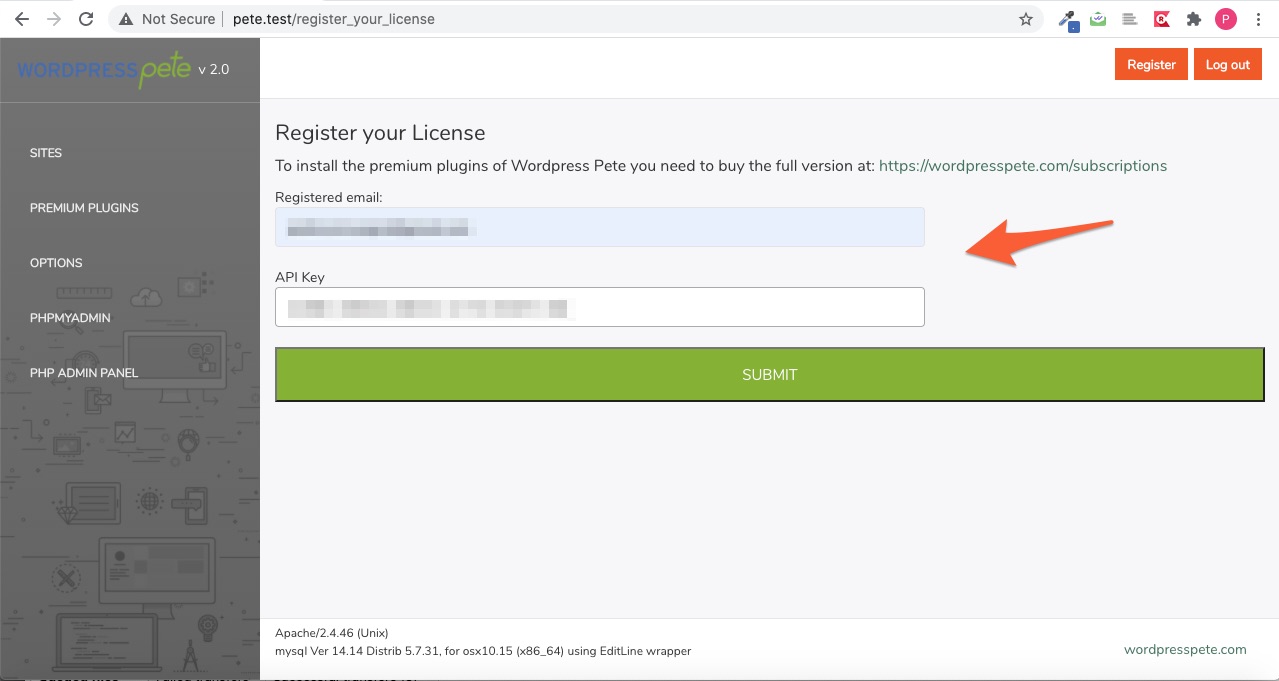Open PHP Admin Panel in the sidebar
Image resolution: width=1279 pixels, height=681 pixels.
point(84,373)
